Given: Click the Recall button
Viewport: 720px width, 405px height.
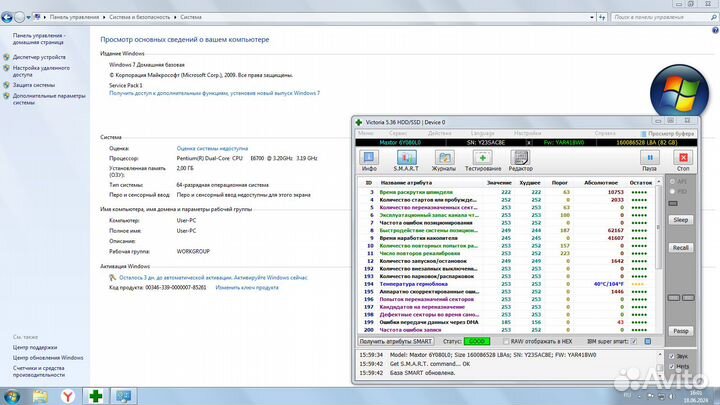Looking at the screenshot, I should click(x=681, y=248).
